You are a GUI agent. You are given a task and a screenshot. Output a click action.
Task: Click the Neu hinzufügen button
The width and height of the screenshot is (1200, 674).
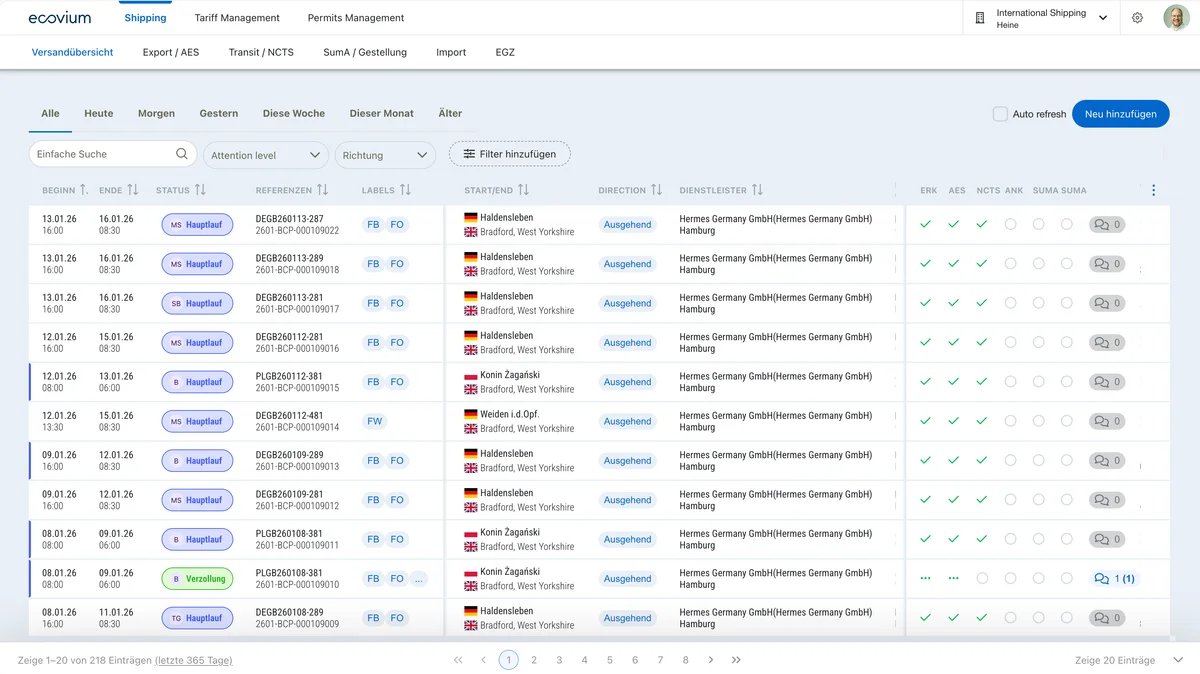pos(1120,113)
